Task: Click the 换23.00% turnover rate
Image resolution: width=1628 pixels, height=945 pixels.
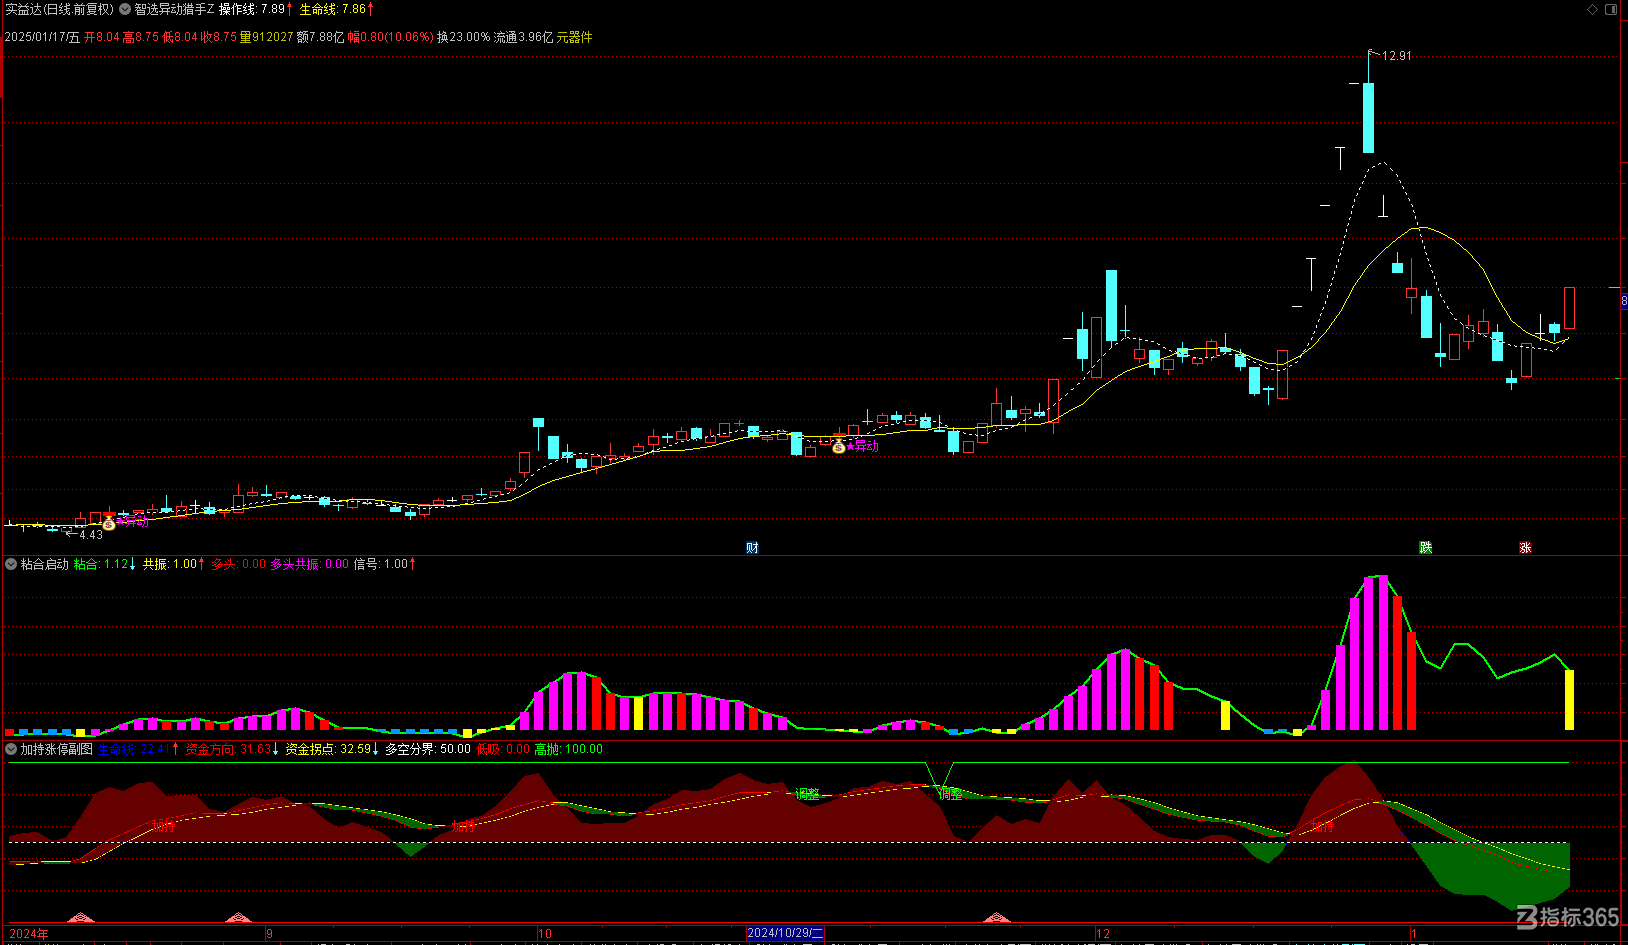Action: point(464,37)
